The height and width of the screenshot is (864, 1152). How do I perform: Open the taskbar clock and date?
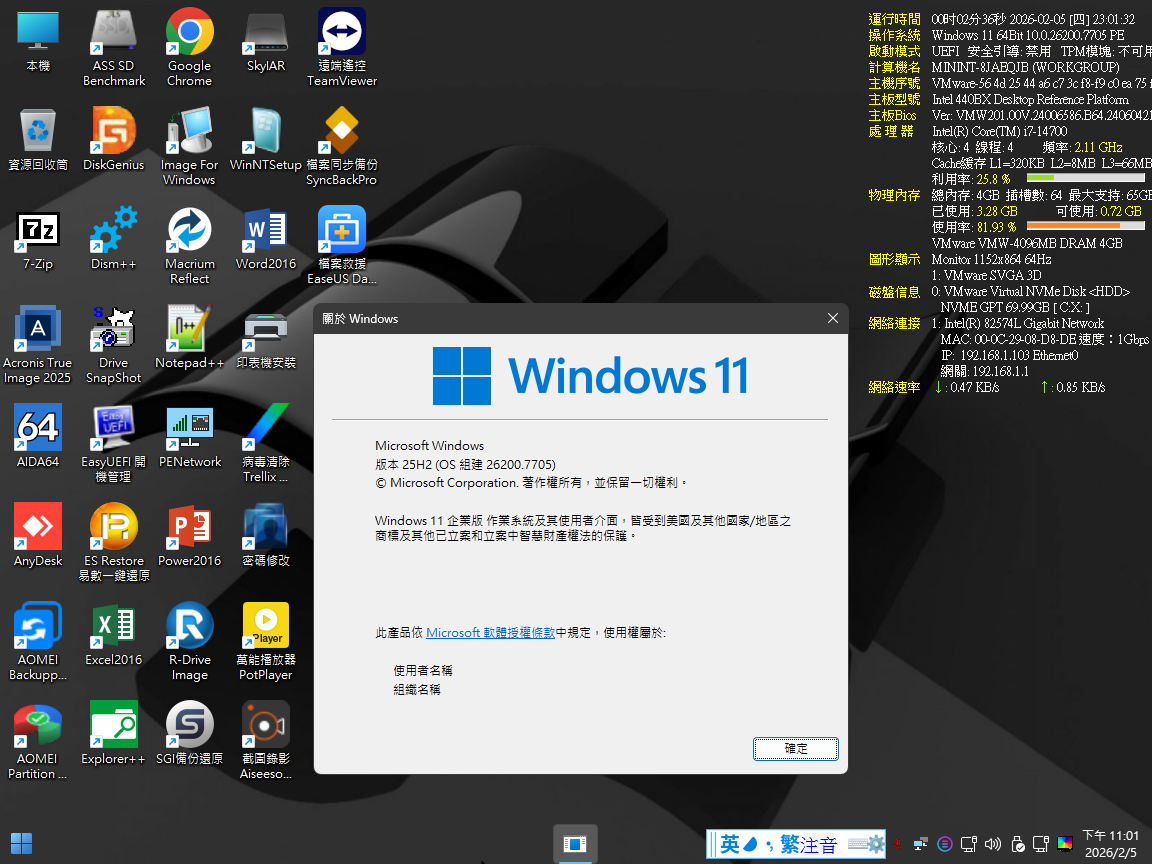click(1110, 844)
